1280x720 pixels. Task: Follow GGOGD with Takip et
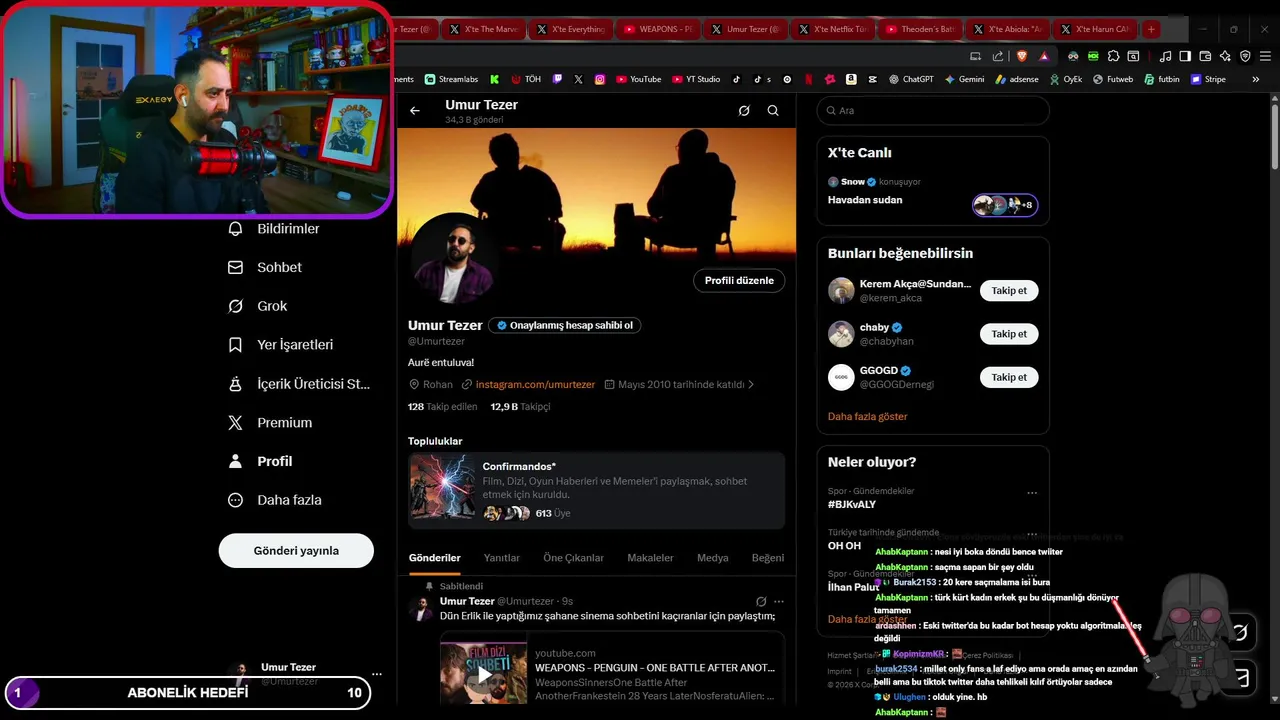click(x=1009, y=377)
